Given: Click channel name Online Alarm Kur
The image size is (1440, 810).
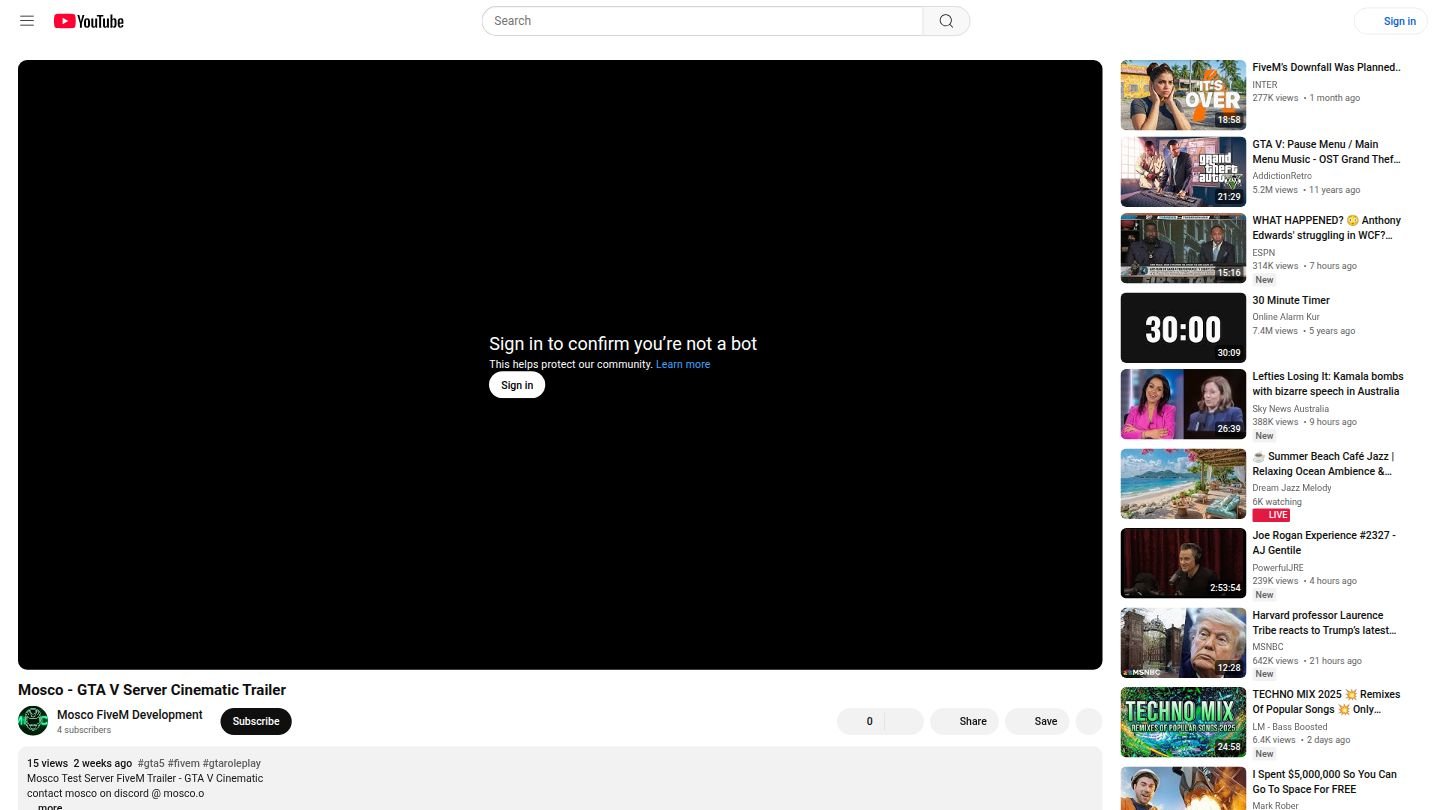Looking at the screenshot, I should tap(1286, 317).
